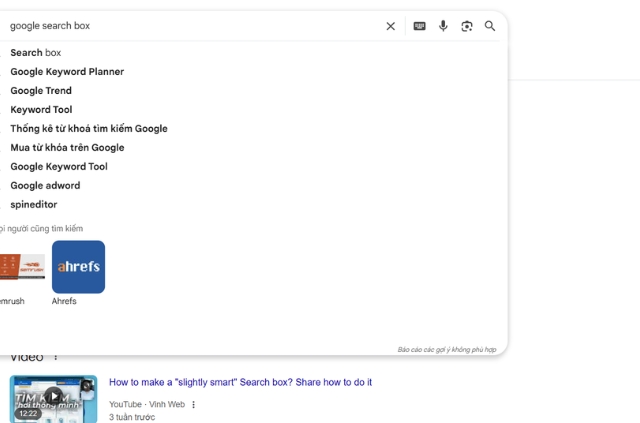Select the "Keyword Tool" suggestion
Image resolution: width=640 pixels, height=423 pixels.
coord(41,110)
